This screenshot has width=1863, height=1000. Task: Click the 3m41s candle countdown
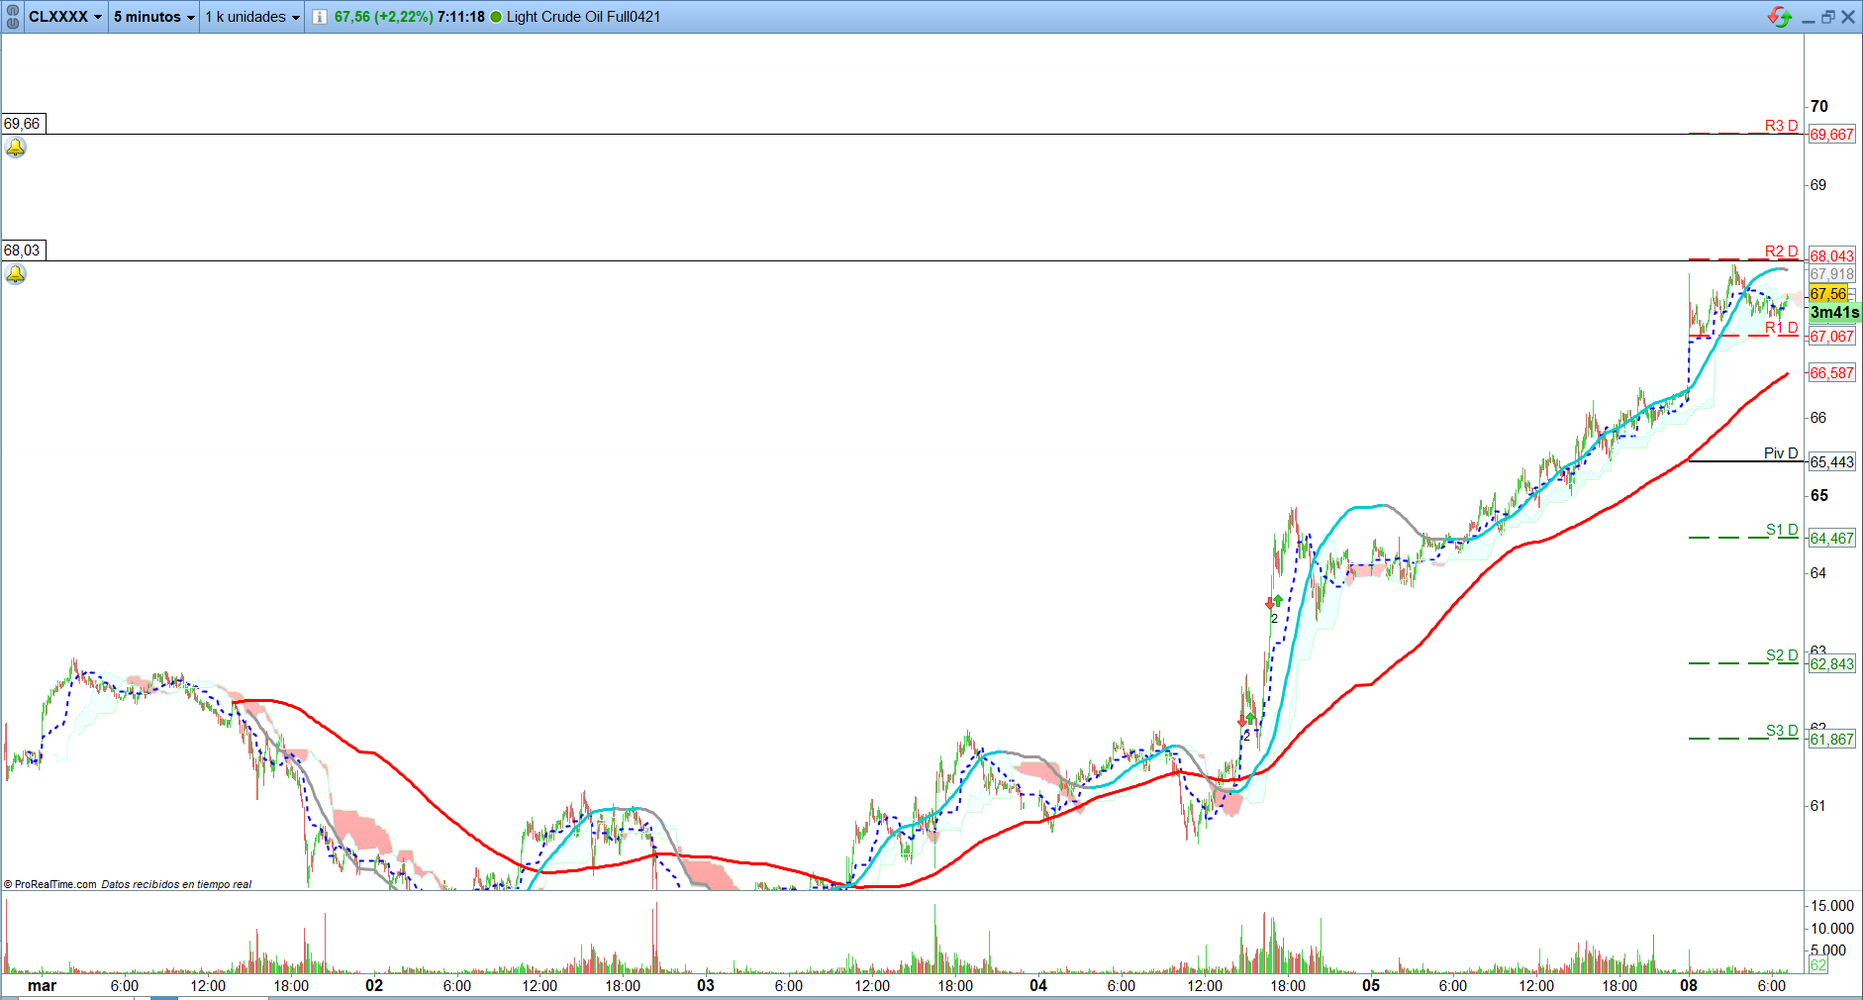(1834, 313)
